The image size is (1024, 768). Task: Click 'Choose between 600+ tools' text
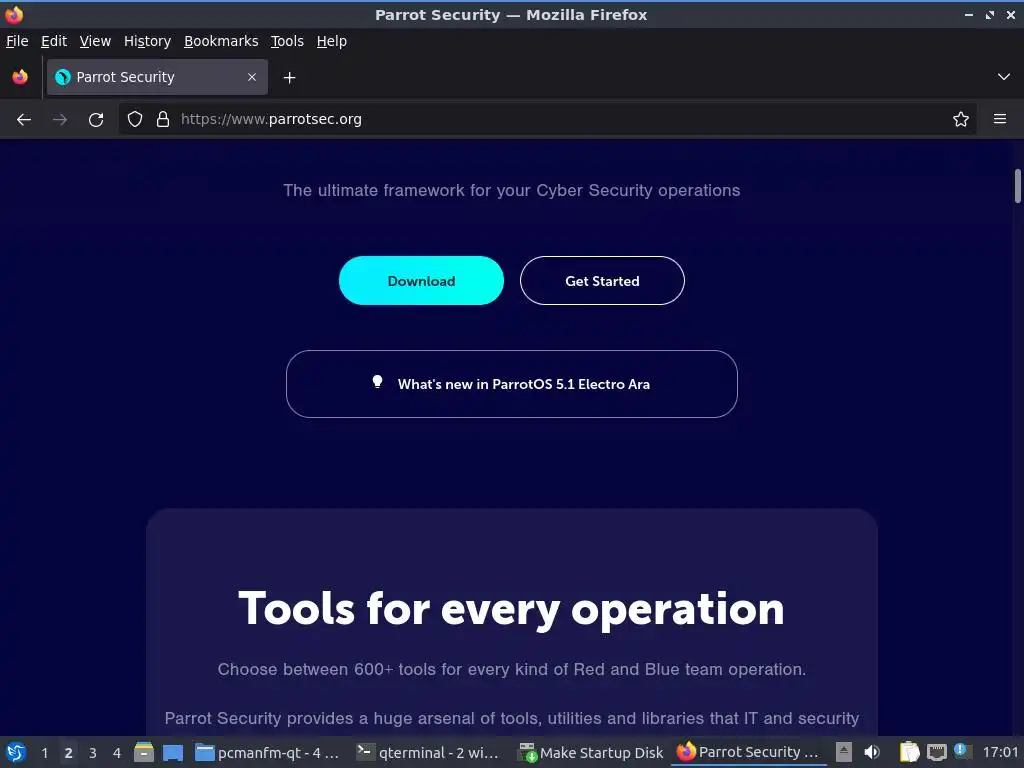point(511,669)
